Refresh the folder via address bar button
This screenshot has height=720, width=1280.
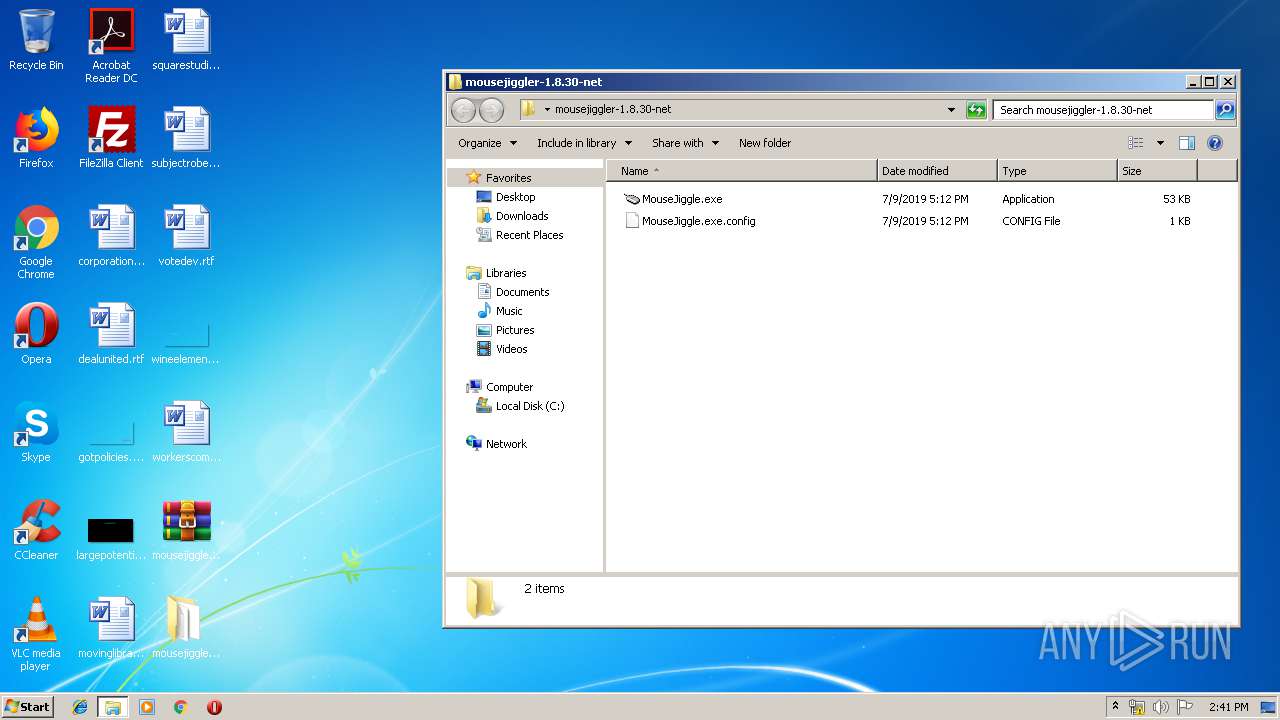(x=976, y=110)
